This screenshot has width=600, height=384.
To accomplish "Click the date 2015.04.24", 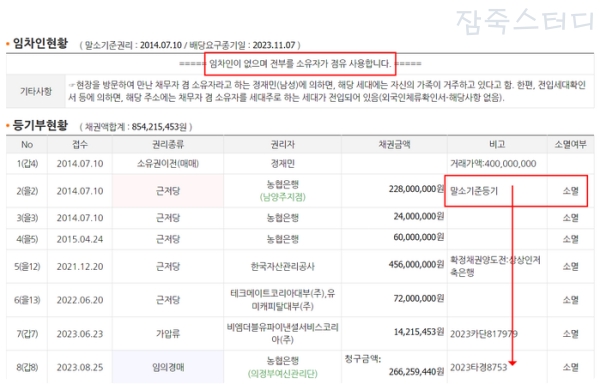I will click(80, 239).
